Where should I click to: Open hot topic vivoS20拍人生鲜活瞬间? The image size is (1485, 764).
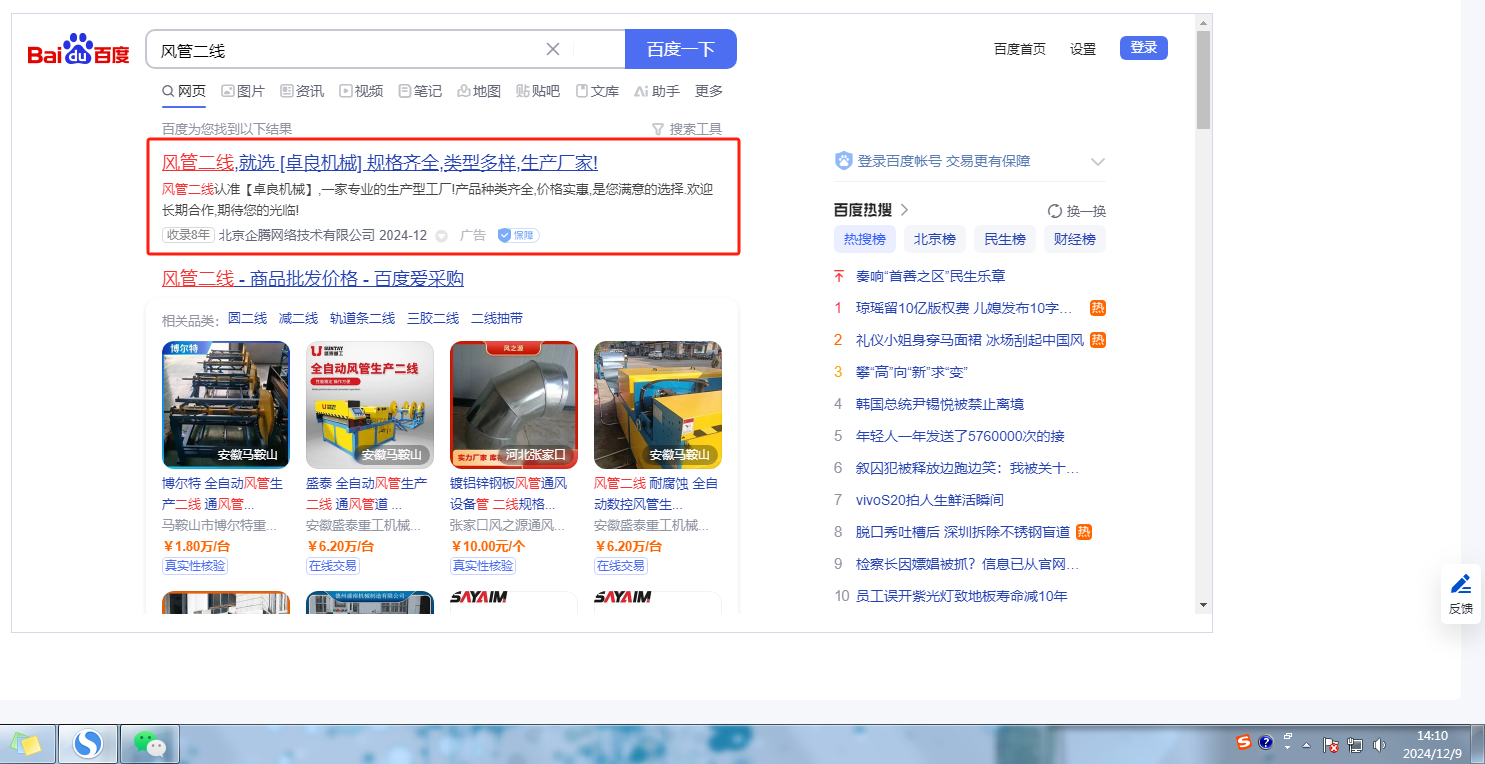[930, 500]
